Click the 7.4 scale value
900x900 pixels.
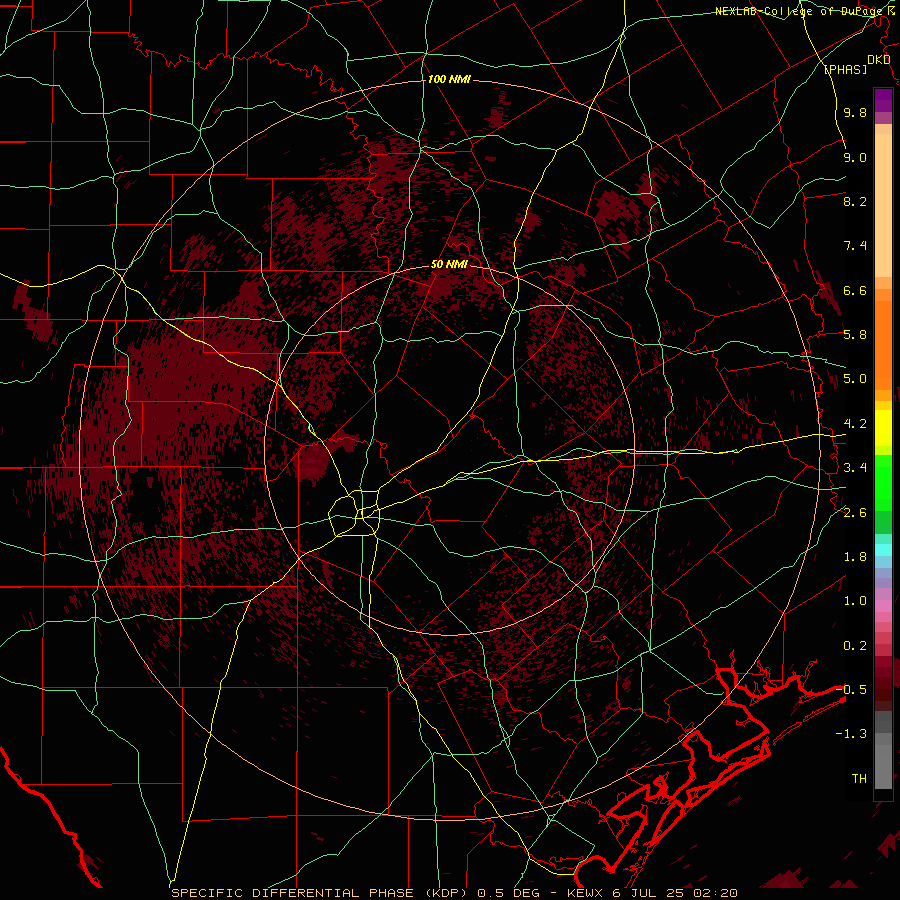[x=855, y=246]
